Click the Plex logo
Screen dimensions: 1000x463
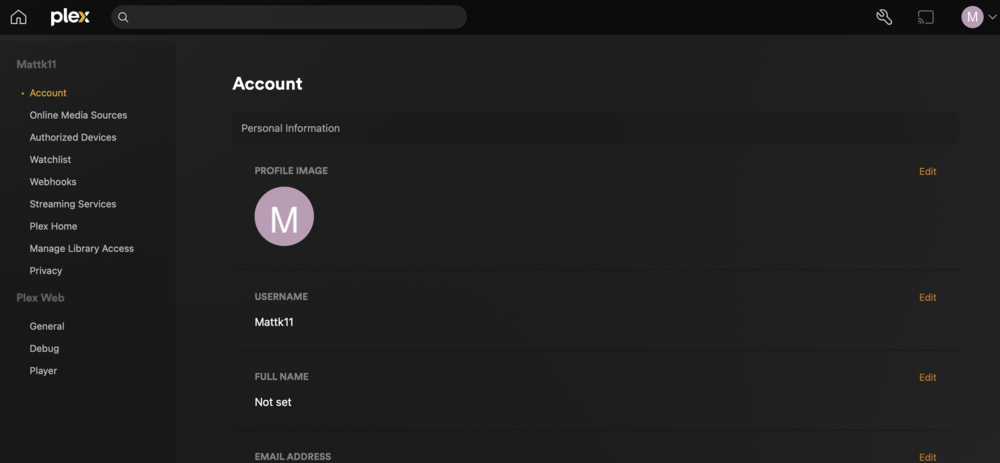[x=70, y=17]
